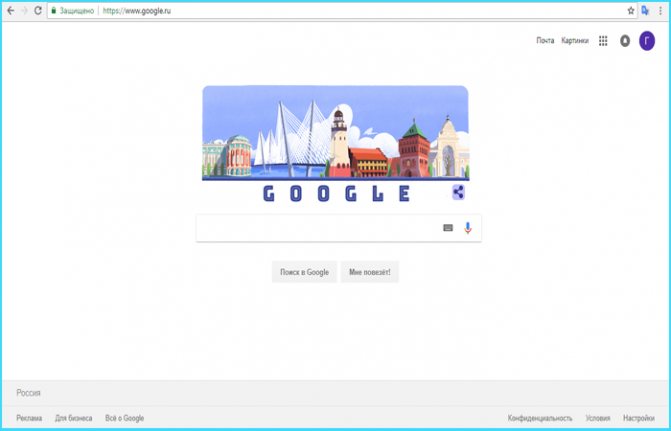The height and width of the screenshot is (431, 671).
Task: Open the Chrome three-dot menu
Action: tap(660, 11)
